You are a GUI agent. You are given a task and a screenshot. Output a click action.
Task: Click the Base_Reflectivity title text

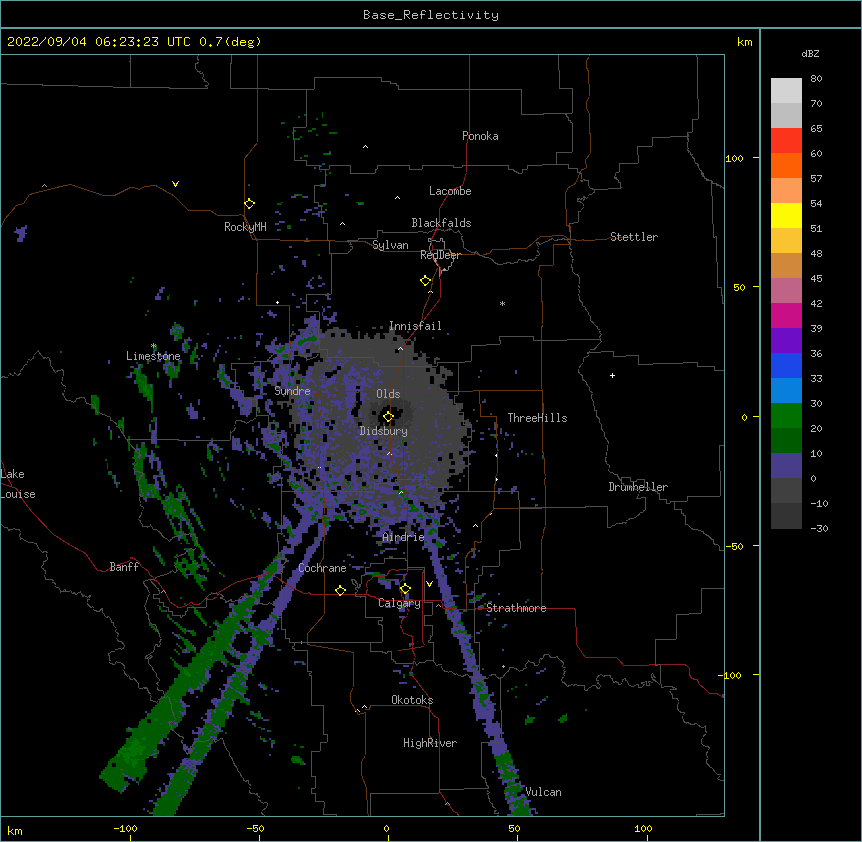(x=431, y=15)
